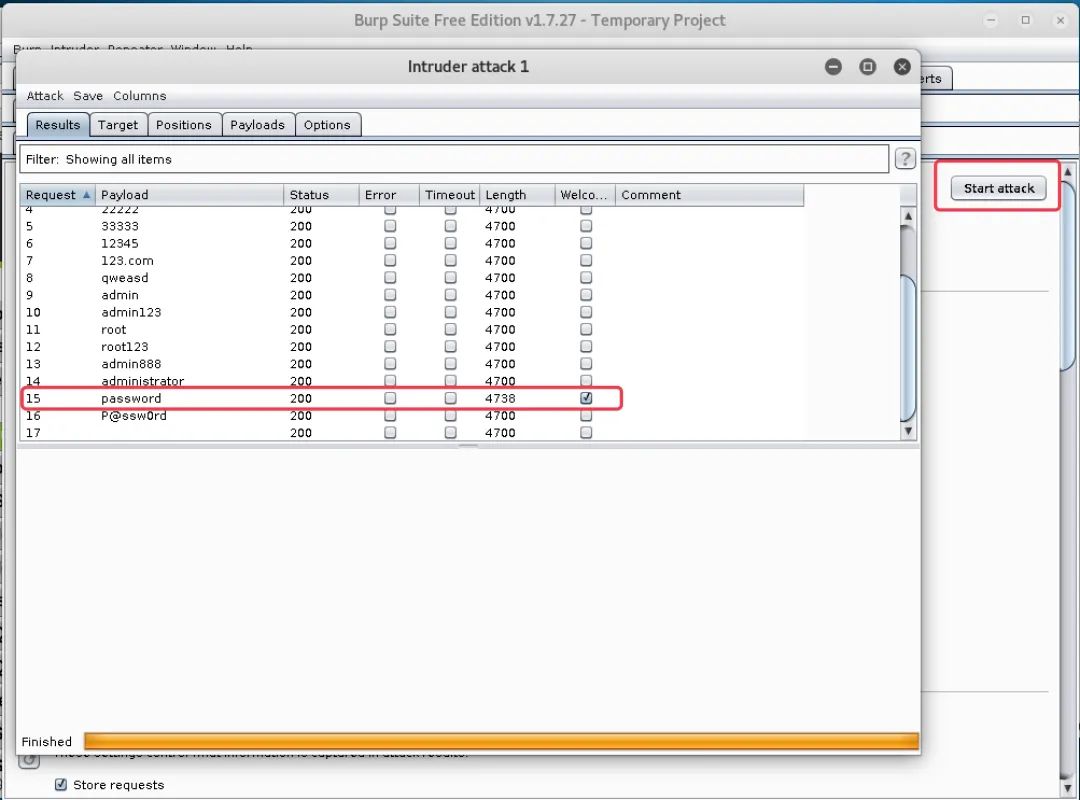Click the results table scroll up arrow
1080x800 pixels.
tap(908, 216)
